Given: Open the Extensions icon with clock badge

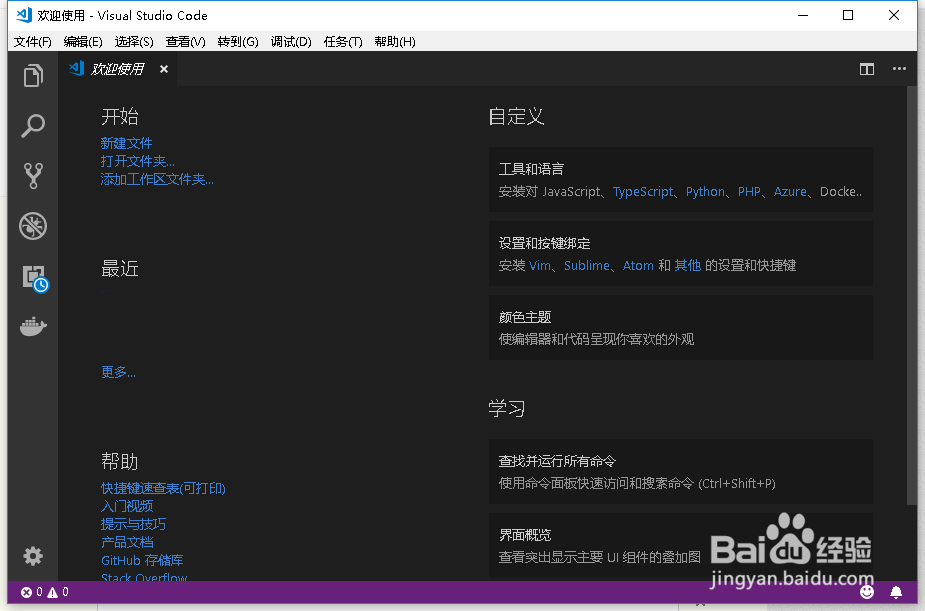Looking at the screenshot, I should (35, 278).
